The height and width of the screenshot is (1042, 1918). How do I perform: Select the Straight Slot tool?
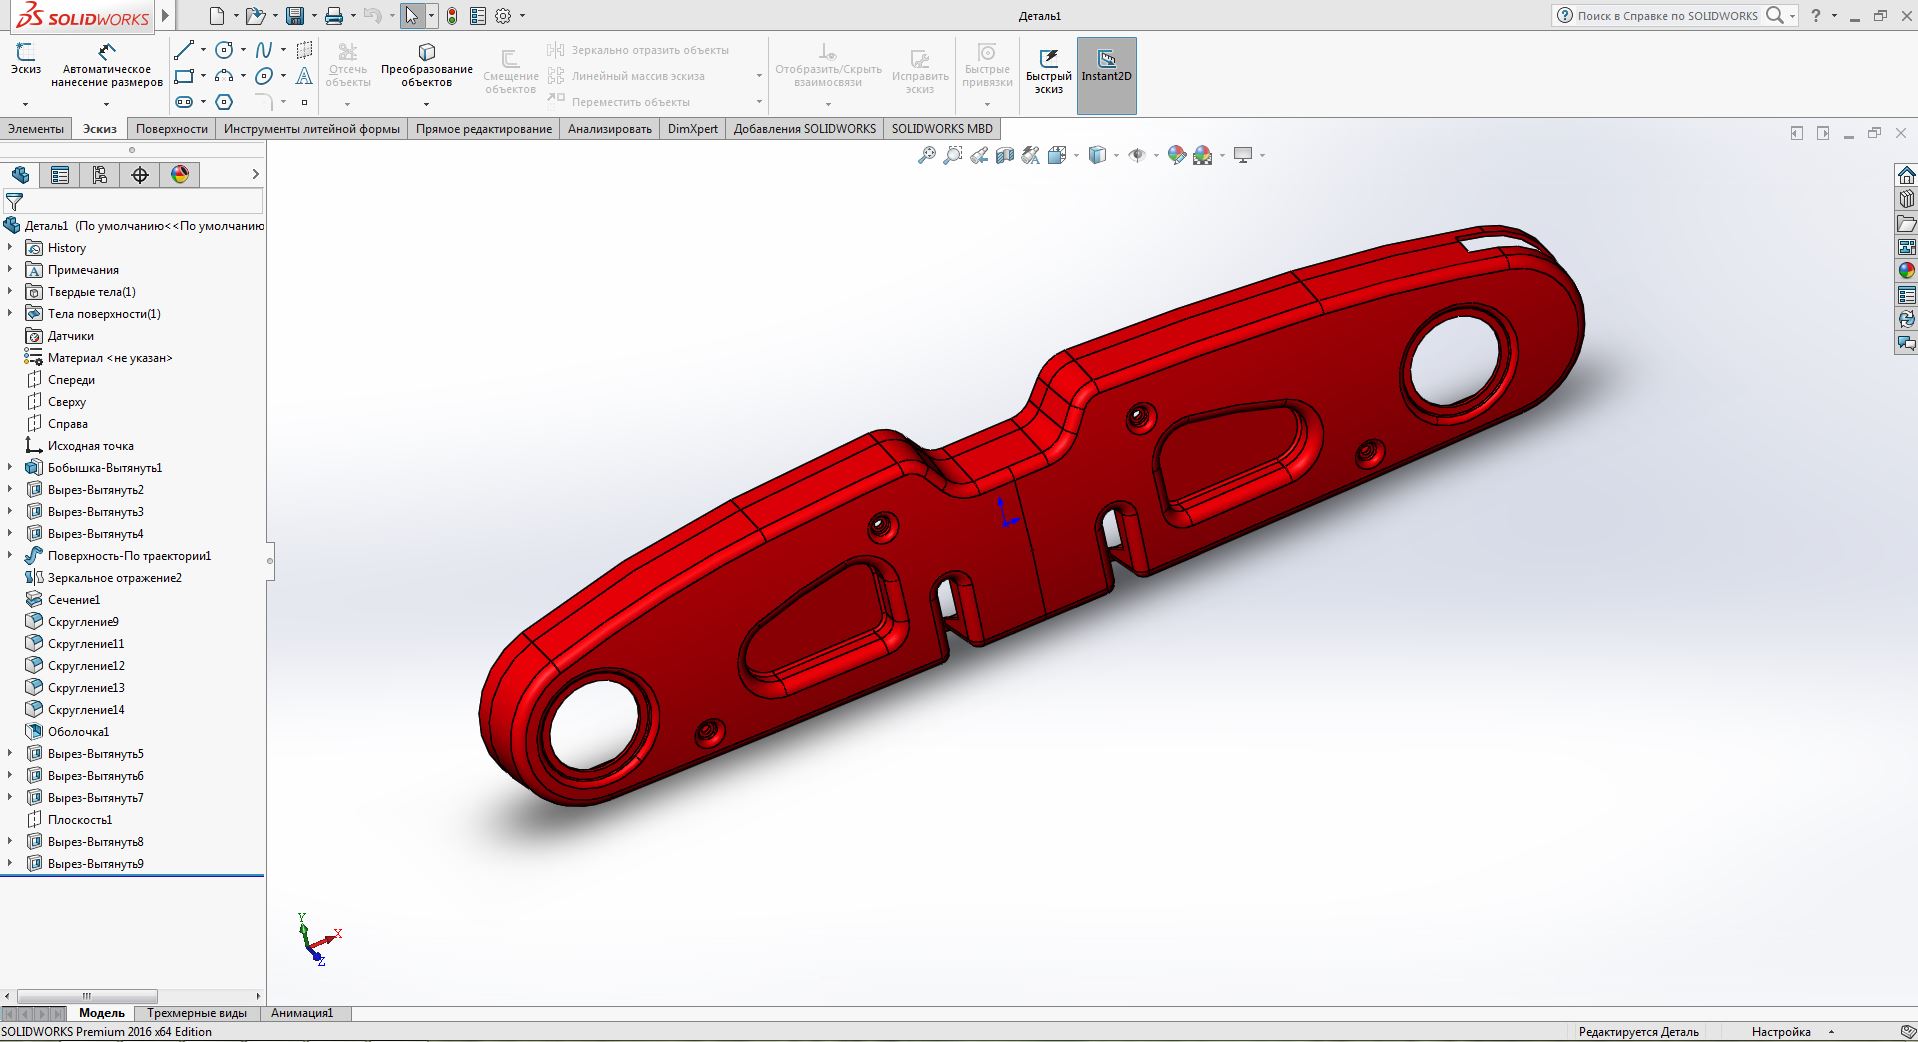pos(184,102)
